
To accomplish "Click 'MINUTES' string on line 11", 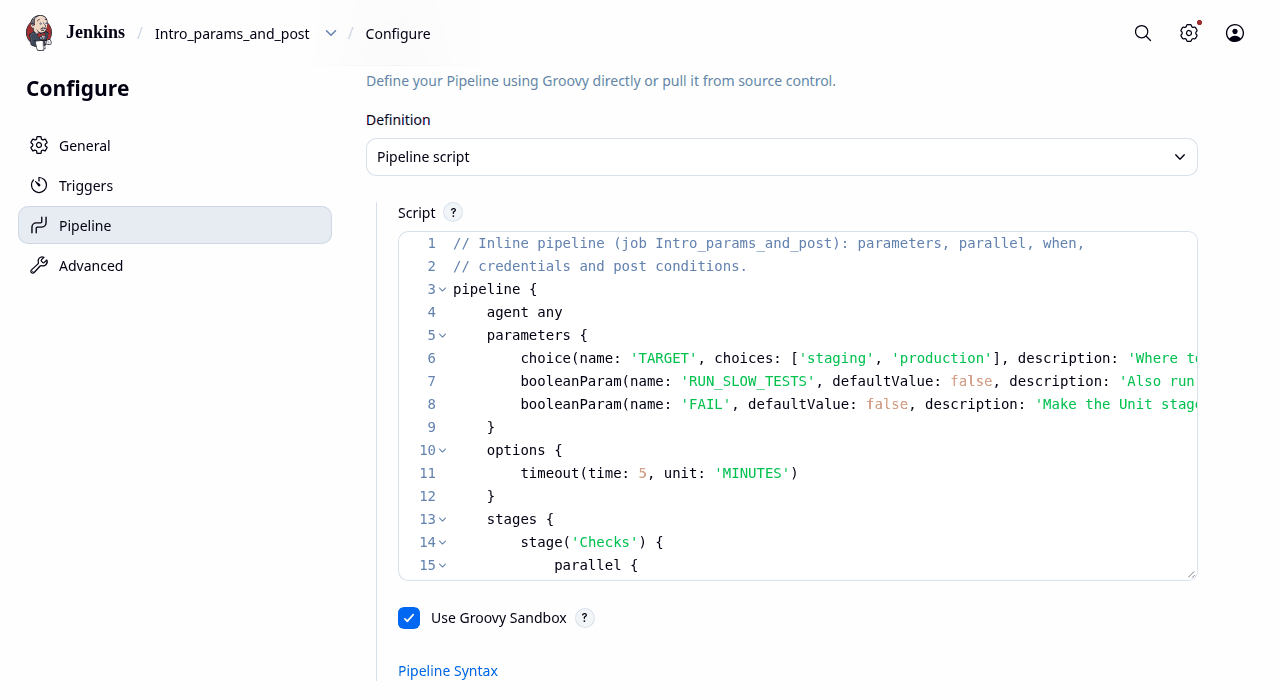I will point(752,473).
